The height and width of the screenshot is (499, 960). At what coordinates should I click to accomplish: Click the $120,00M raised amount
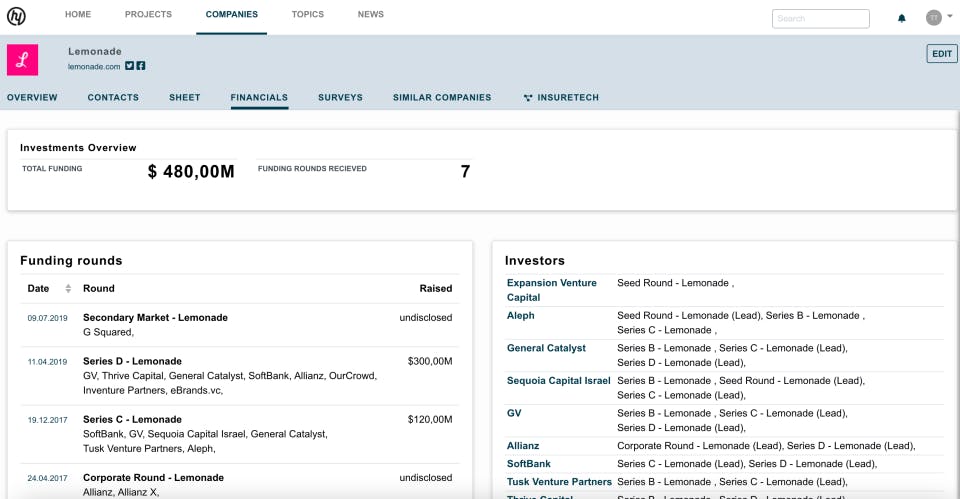click(x=430, y=419)
